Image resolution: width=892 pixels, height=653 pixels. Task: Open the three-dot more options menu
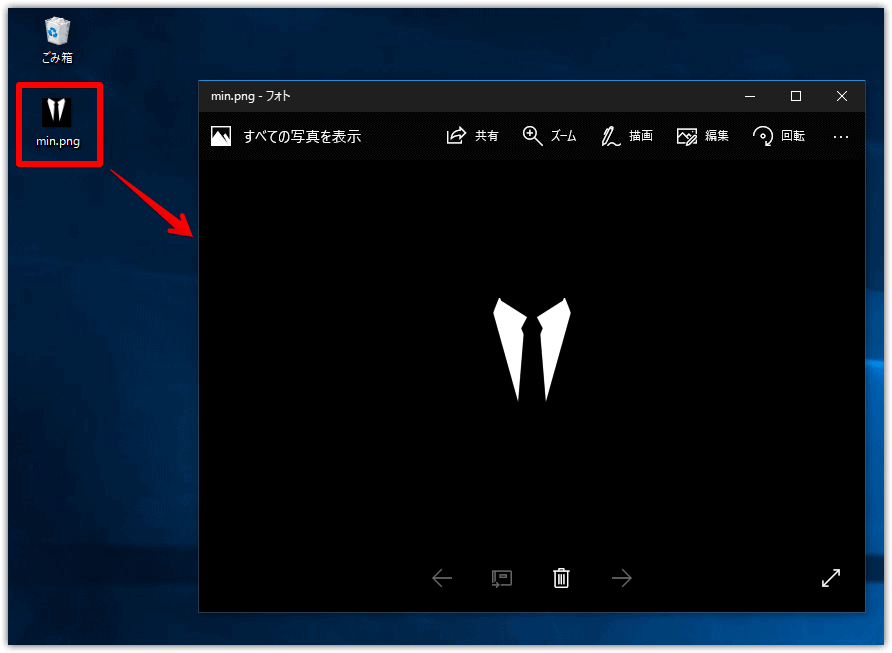pos(840,136)
